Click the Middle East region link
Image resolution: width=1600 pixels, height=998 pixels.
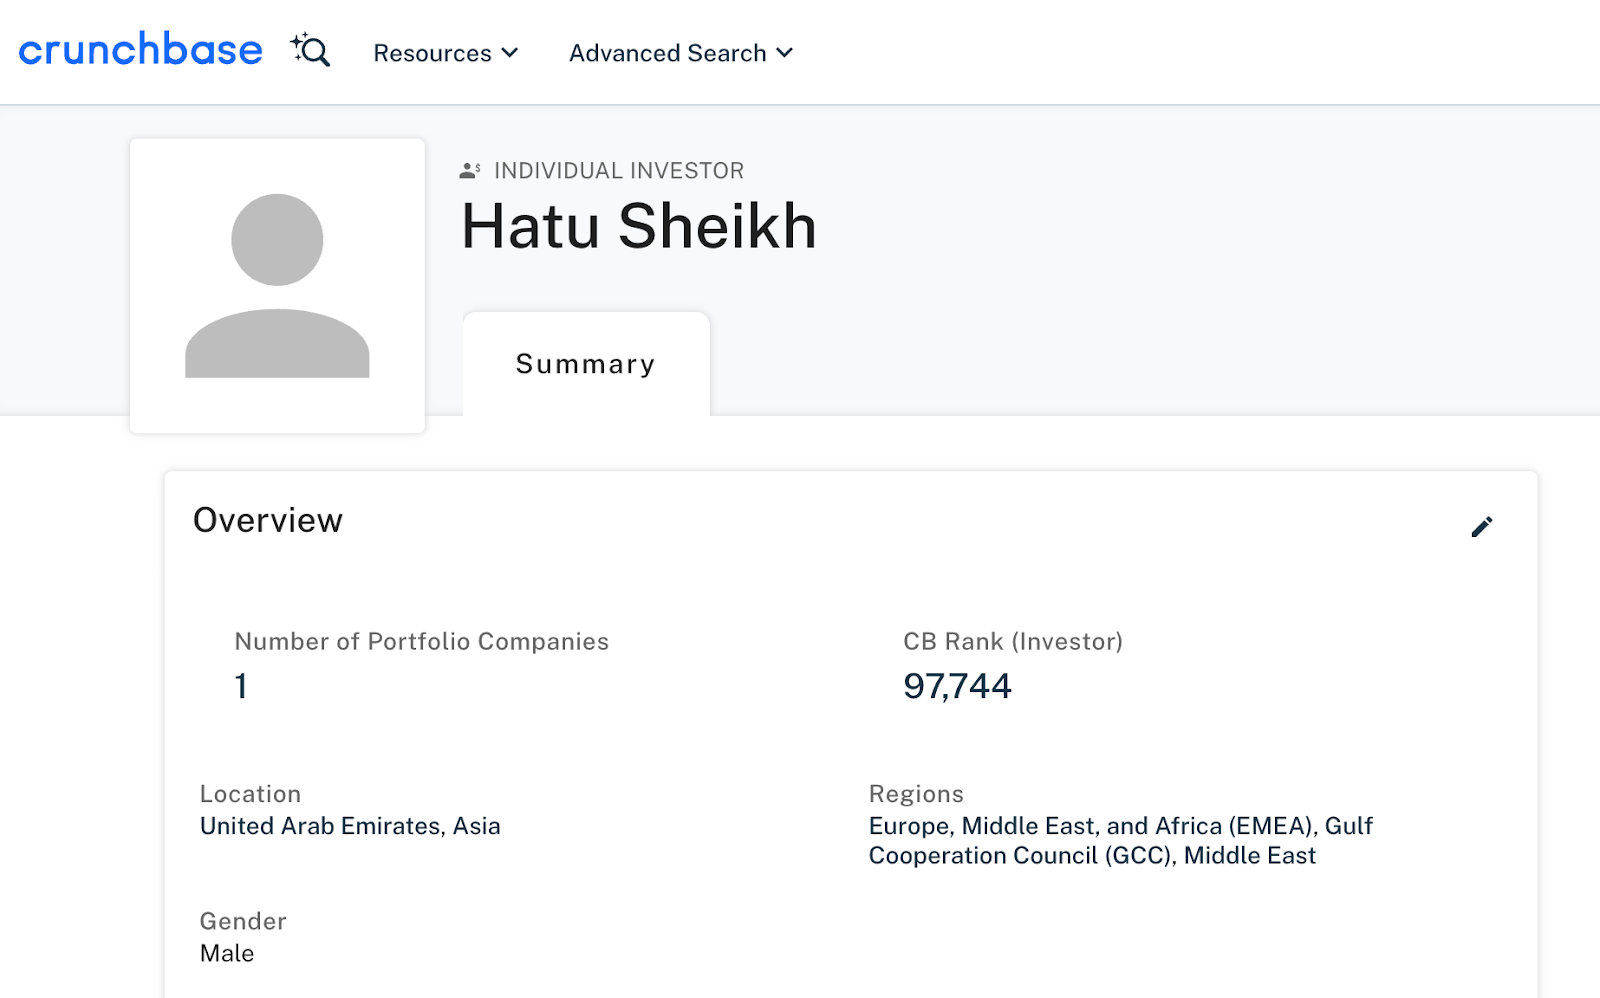[1249, 856]
